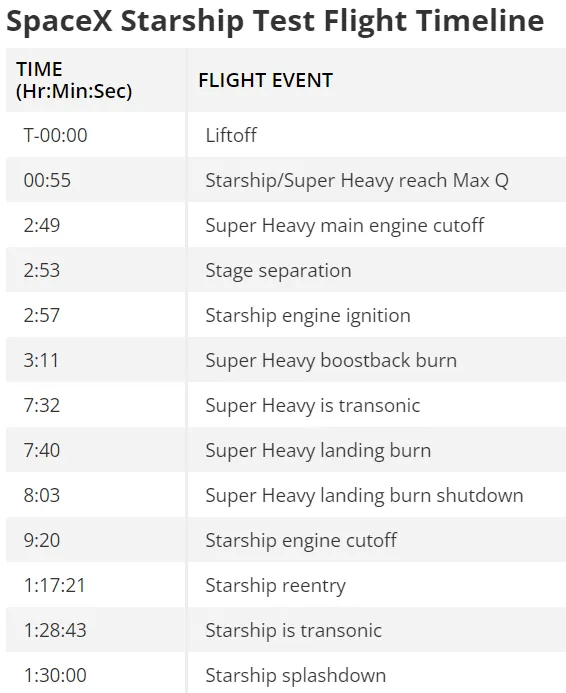The height and width of the screenshot is (693, 566).
Task: Select the Starship engine ignition entry
Action: [x=308, y=316]
